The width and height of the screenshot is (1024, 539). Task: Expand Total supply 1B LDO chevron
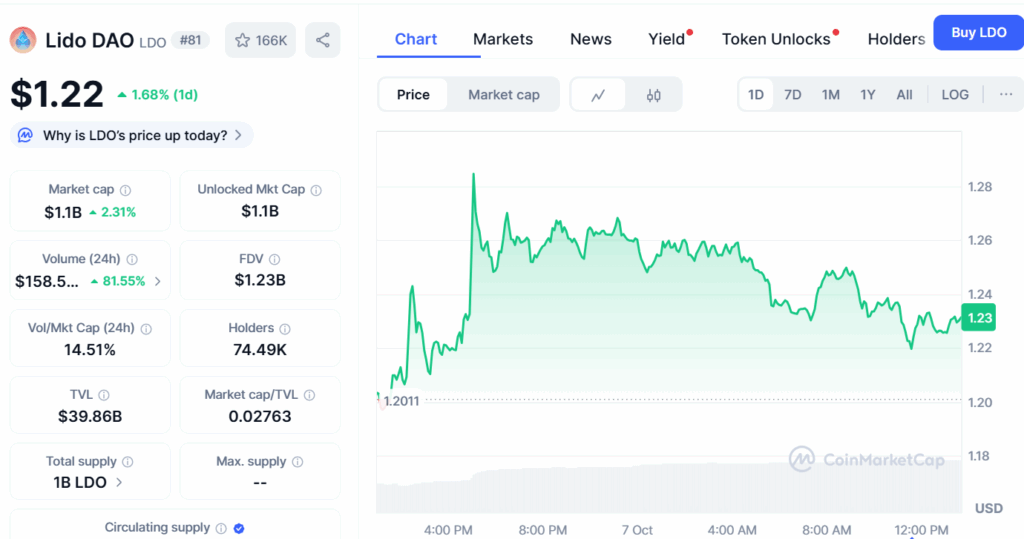[120, 482]
